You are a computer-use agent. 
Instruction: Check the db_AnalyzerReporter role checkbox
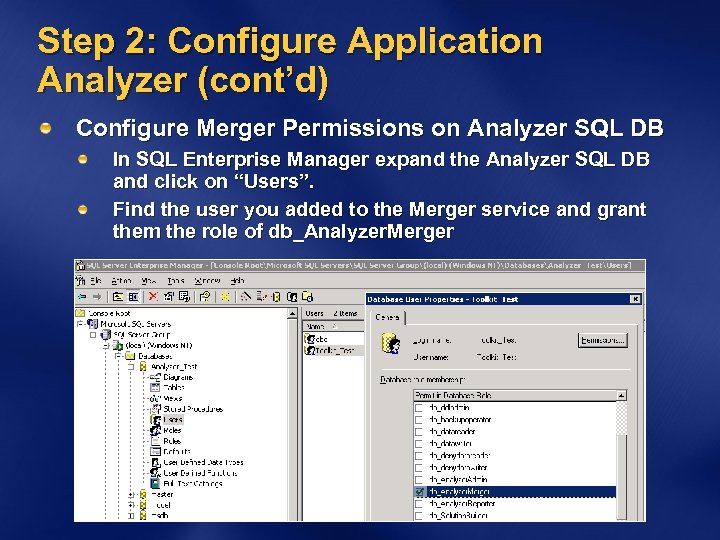click(x=419, y=504)
